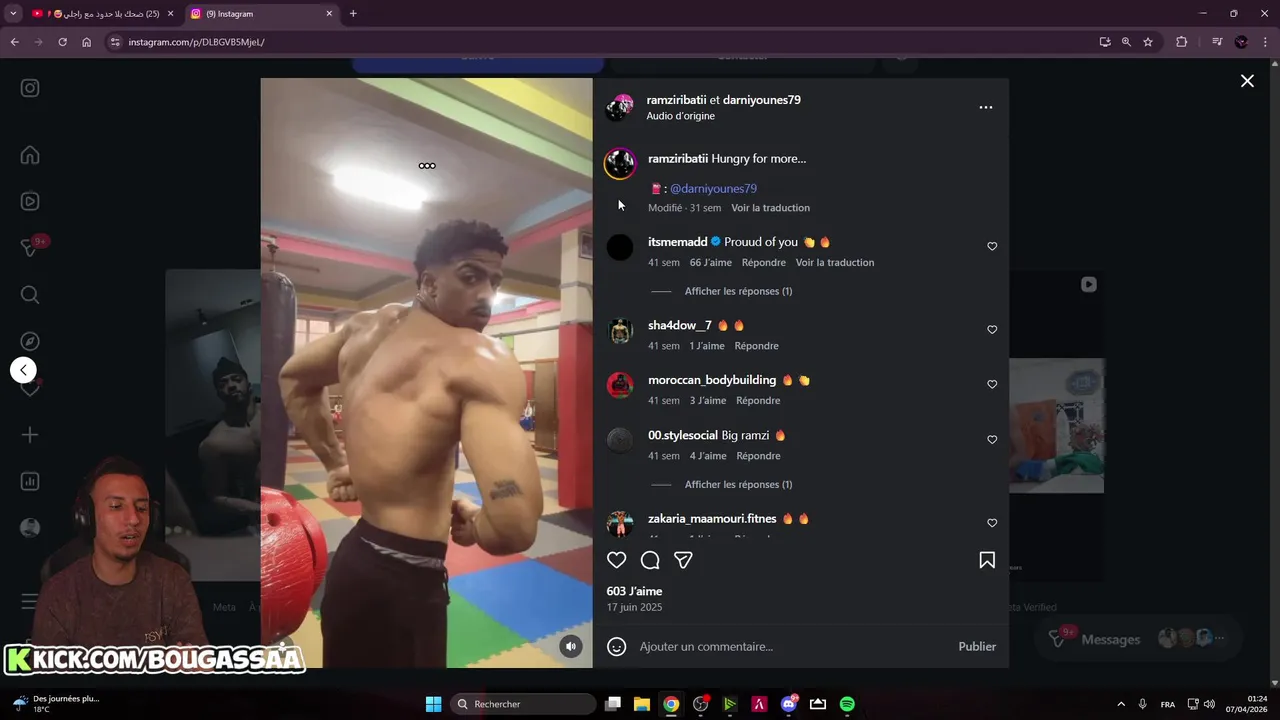Viewport: 1280px width, 720px height.
Task: Open 'Audio d'origine' link
Action: pyautogui.click(x=680, y=116)
